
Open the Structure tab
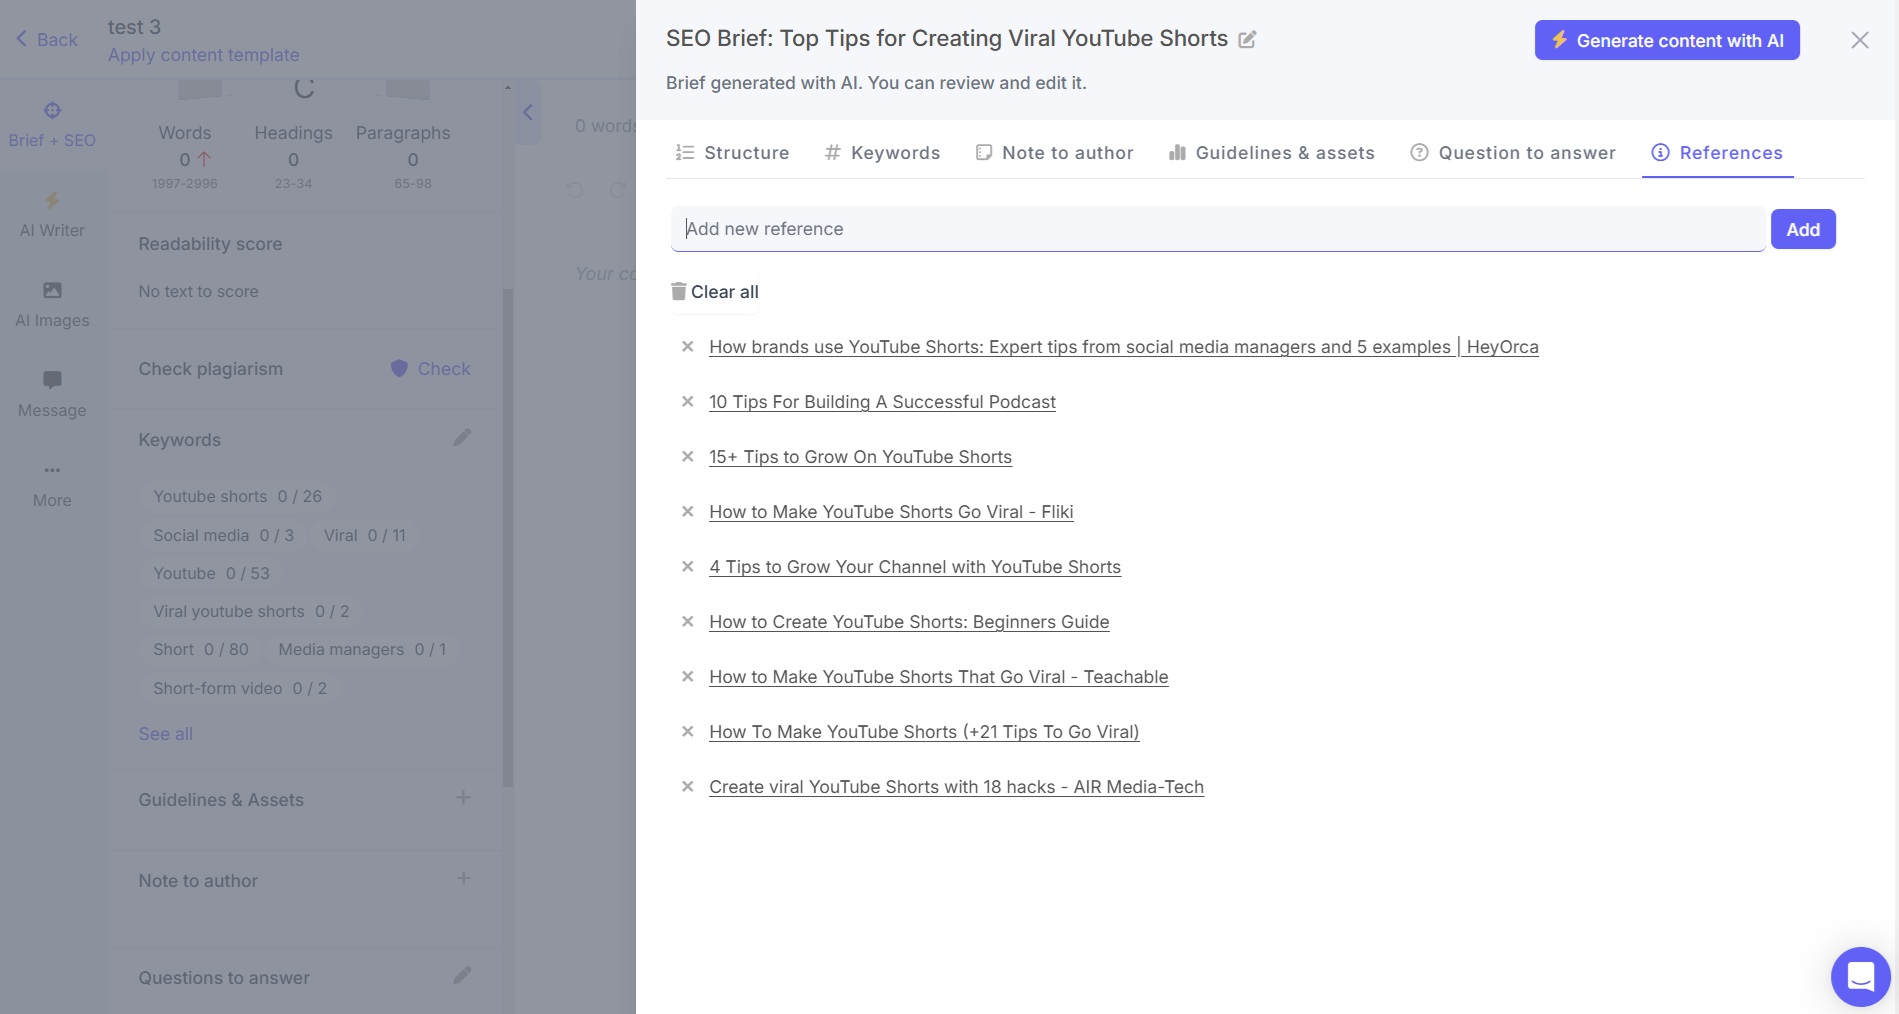click(x=733, y=153)
